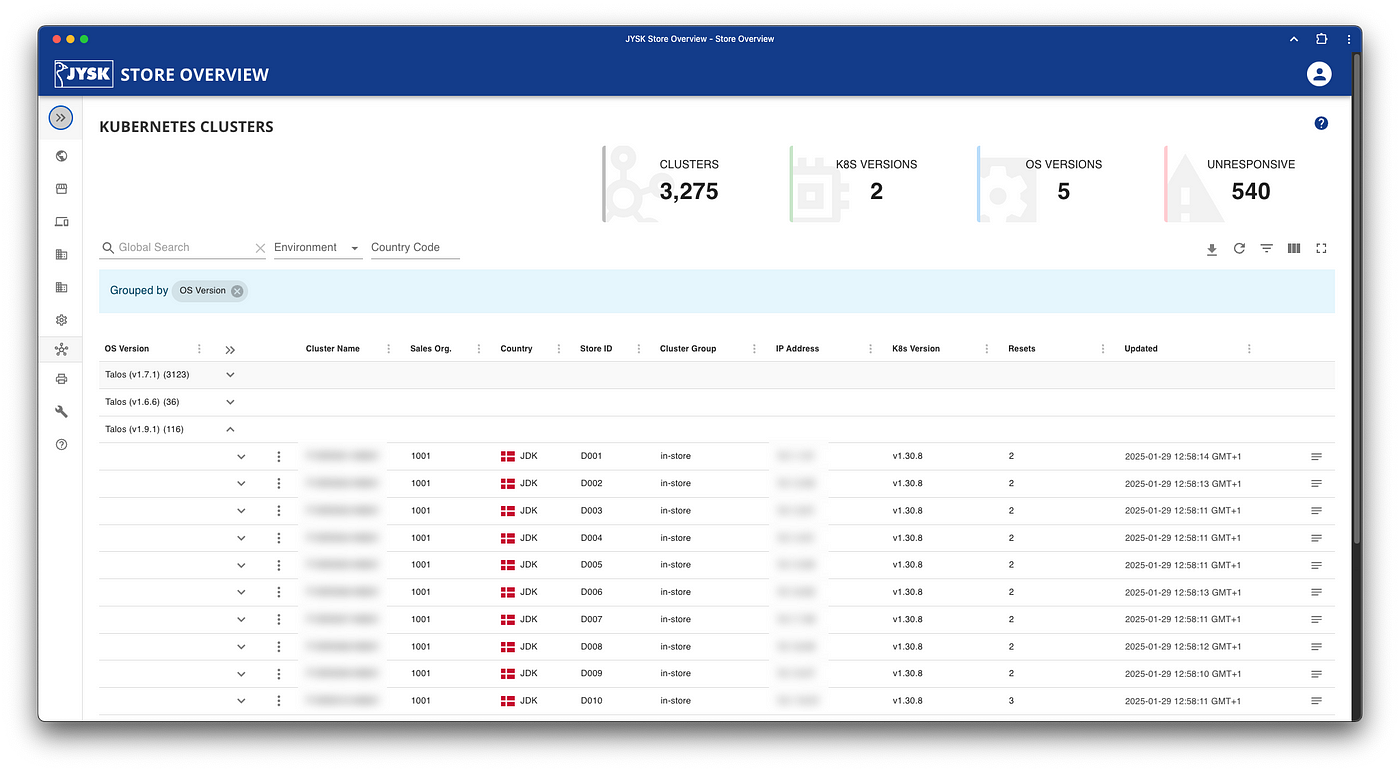
Task: View details lines icon for D005
Action: pos(1316,565)
